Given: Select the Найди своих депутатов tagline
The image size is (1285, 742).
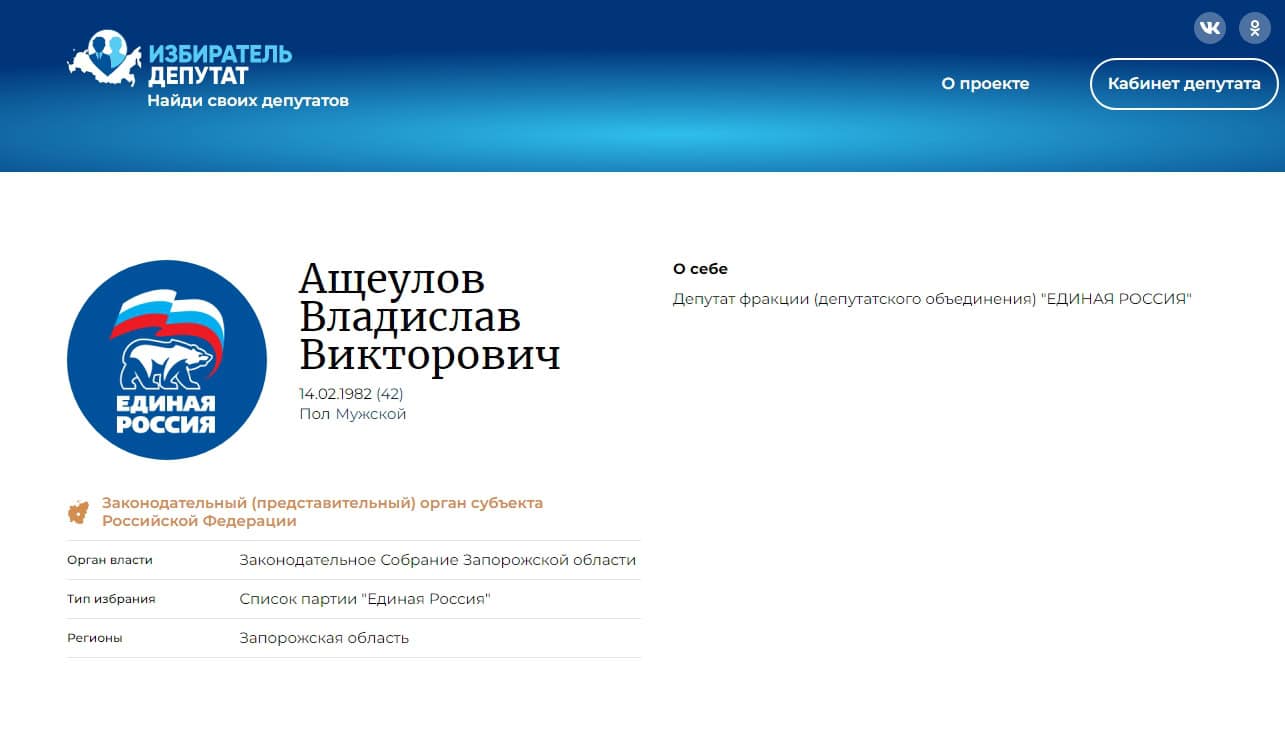Looking at the screenshot, I should 246,100.
